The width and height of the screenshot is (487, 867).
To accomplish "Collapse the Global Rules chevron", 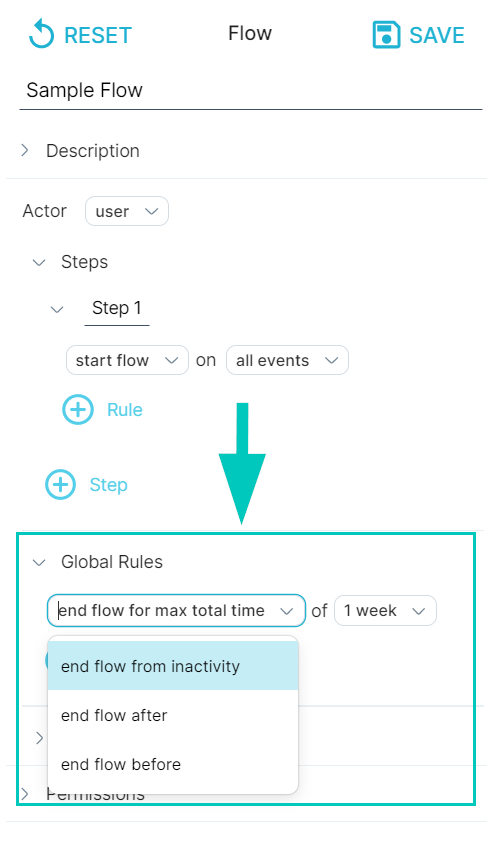I will tap(39, 562).
